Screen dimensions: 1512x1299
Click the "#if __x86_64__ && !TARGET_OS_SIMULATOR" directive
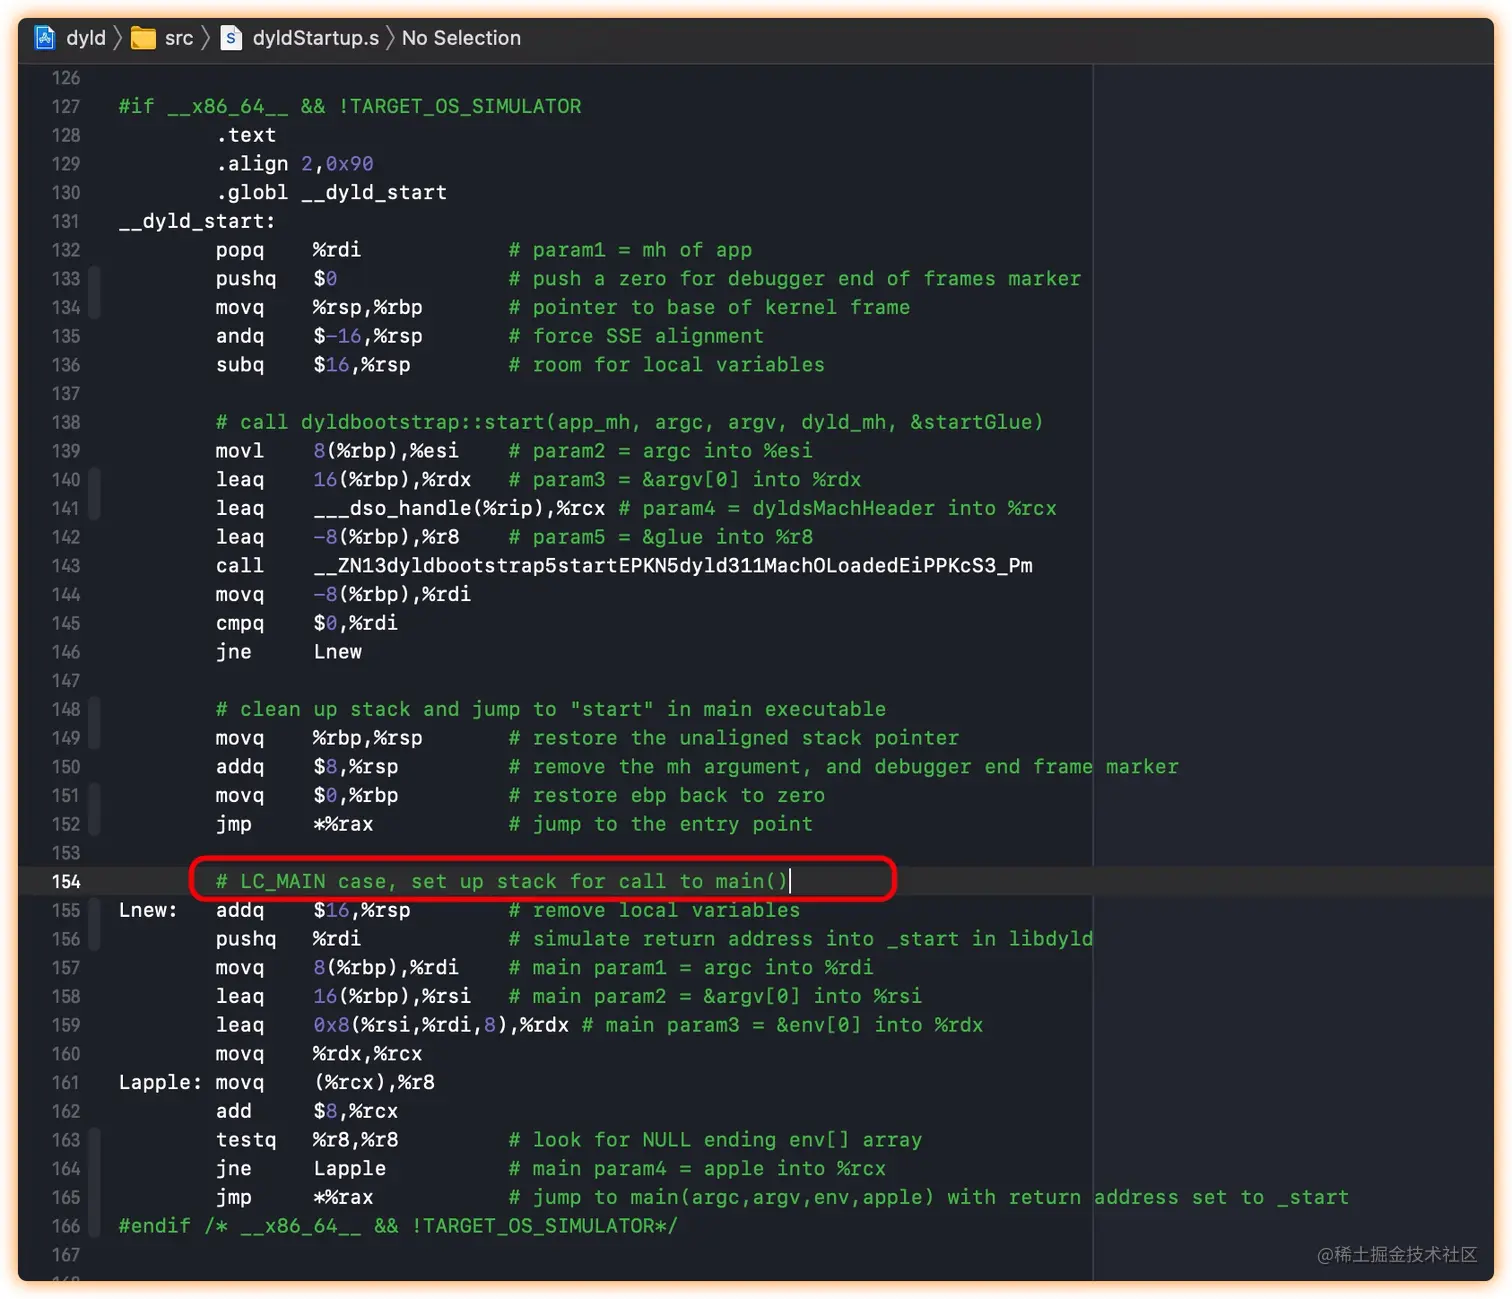click(350, 106)
